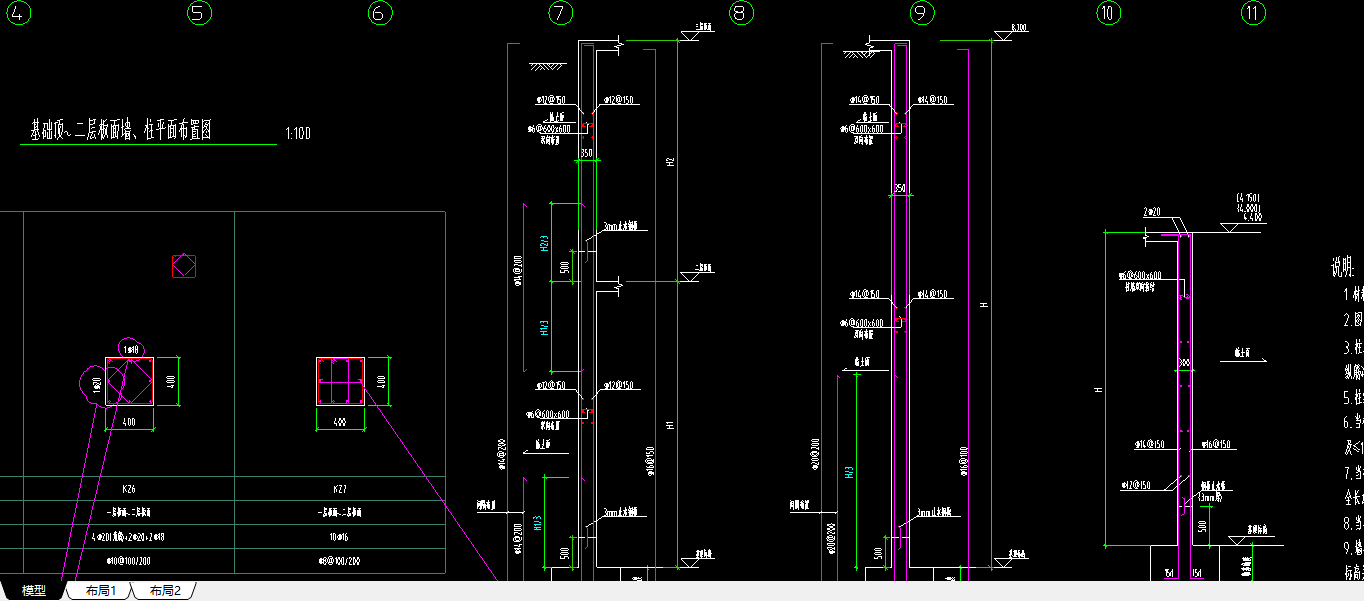The image size is (1364, 601).
Task: Select the cyan H1/3 label in the axis 9 section
Action: (849, 473)
